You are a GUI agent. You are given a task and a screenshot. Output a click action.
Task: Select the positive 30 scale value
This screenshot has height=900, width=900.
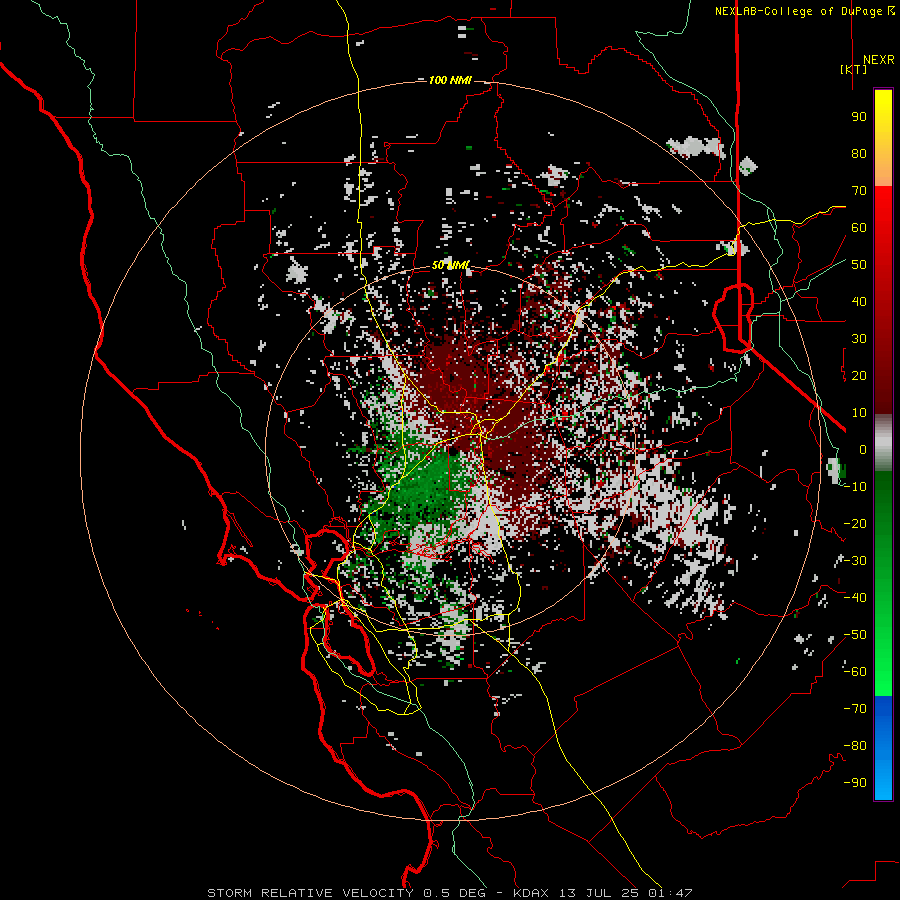click(859, 339)
